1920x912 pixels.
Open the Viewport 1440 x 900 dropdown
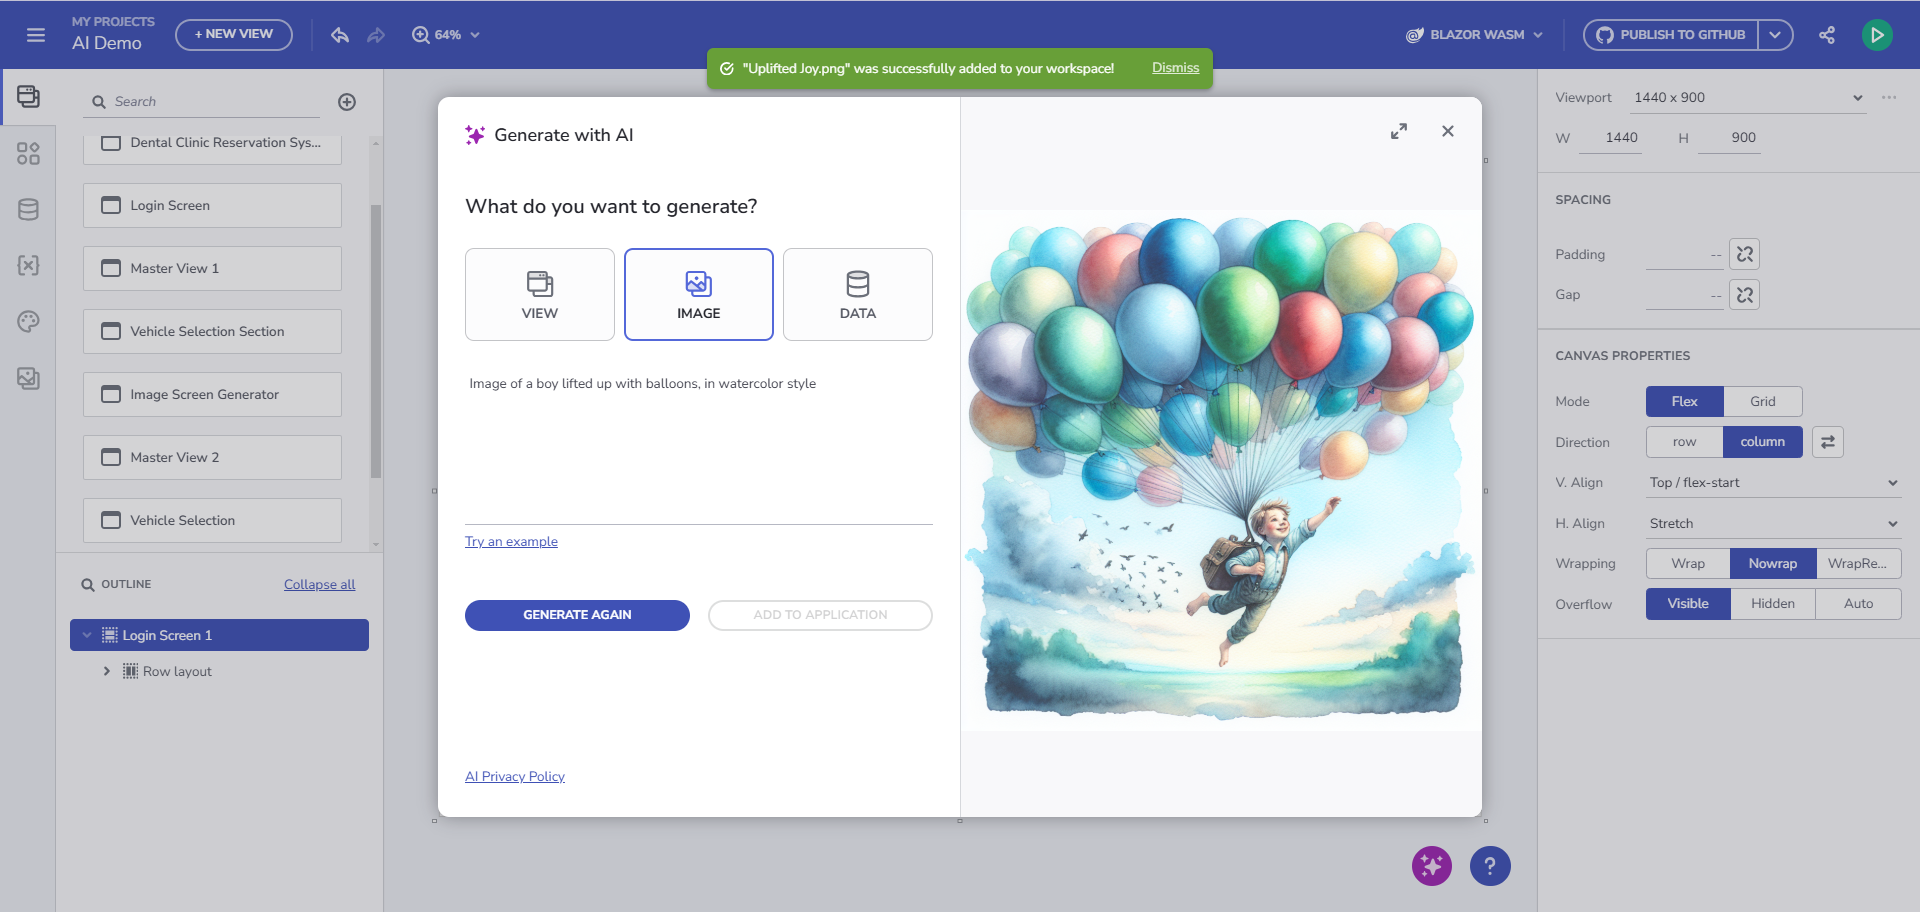pyautogui.click(x=1748, y=98)
